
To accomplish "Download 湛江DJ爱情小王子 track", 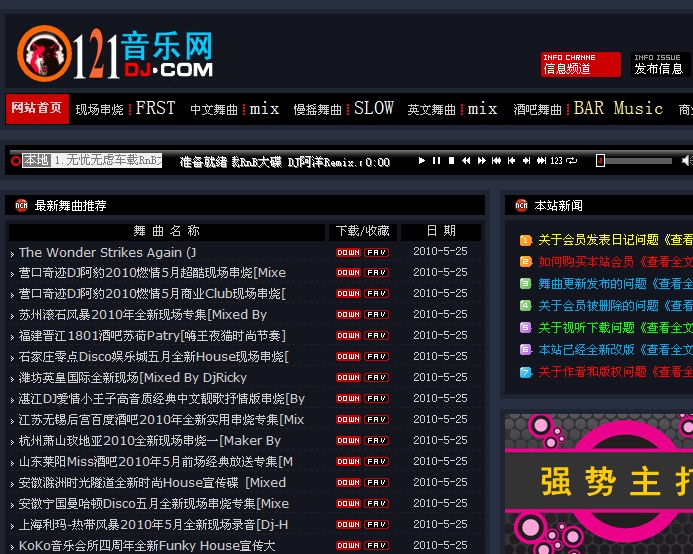I will [x=348, y=398].
